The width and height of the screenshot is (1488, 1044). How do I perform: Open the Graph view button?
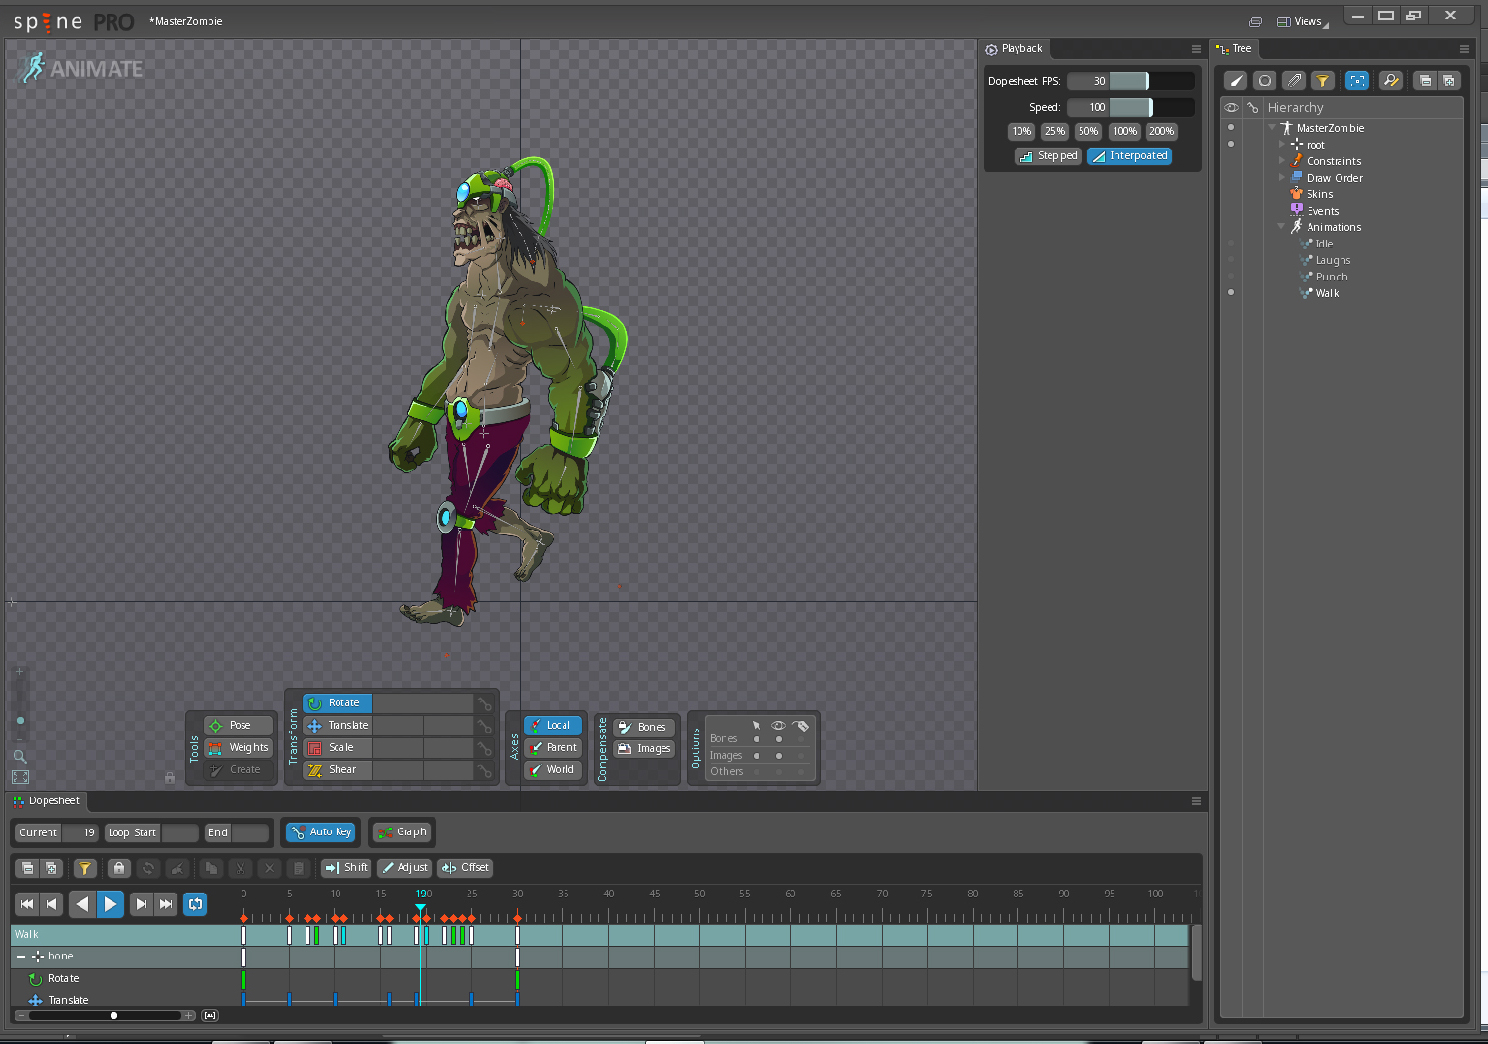click(x=402, y=832)
